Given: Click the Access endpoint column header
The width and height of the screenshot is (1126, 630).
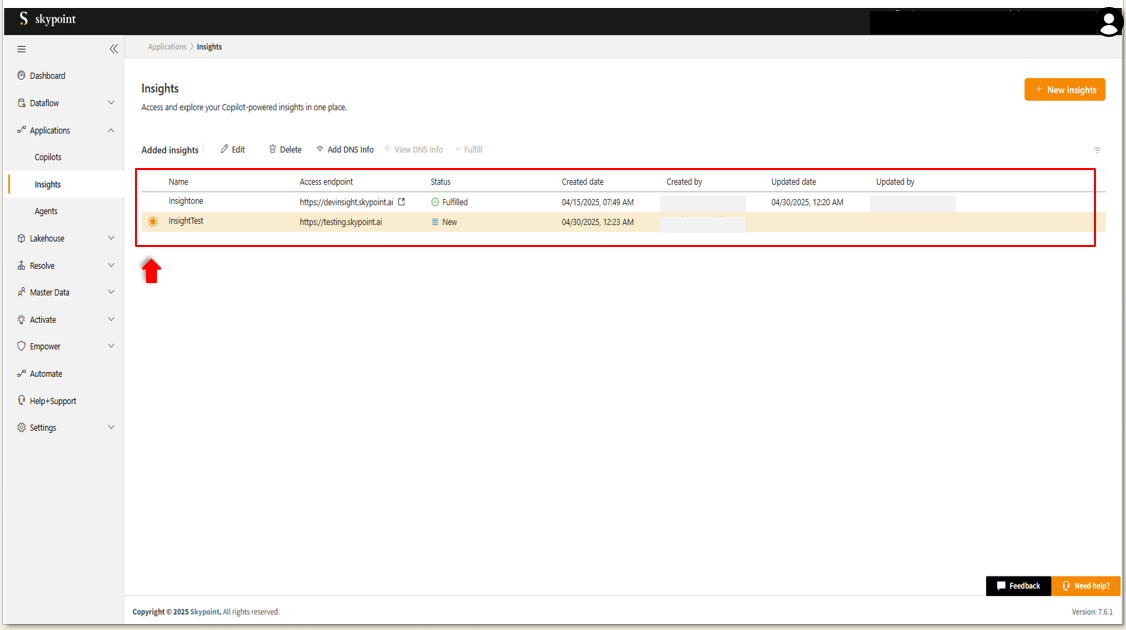Looking at the screenshot, I should click(326, 182).
